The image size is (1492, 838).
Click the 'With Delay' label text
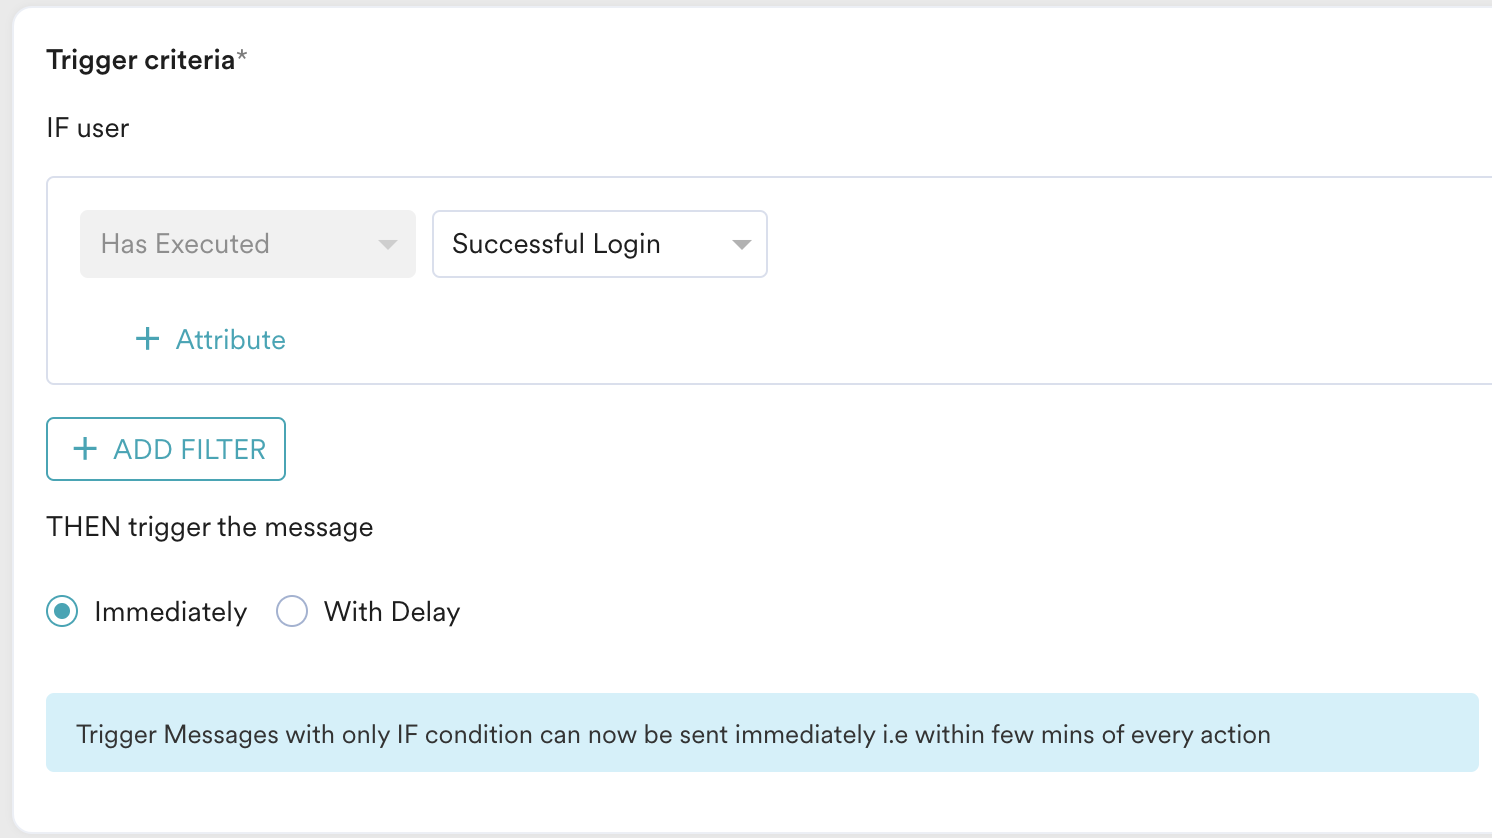tap(392, 612)
